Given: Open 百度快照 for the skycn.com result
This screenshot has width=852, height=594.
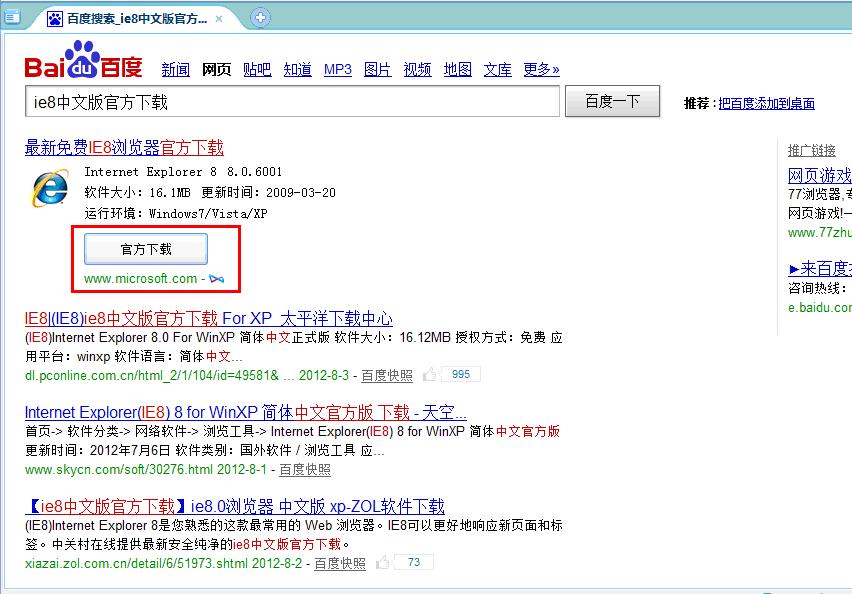Looking at the screenshot, I should [305, 469].
